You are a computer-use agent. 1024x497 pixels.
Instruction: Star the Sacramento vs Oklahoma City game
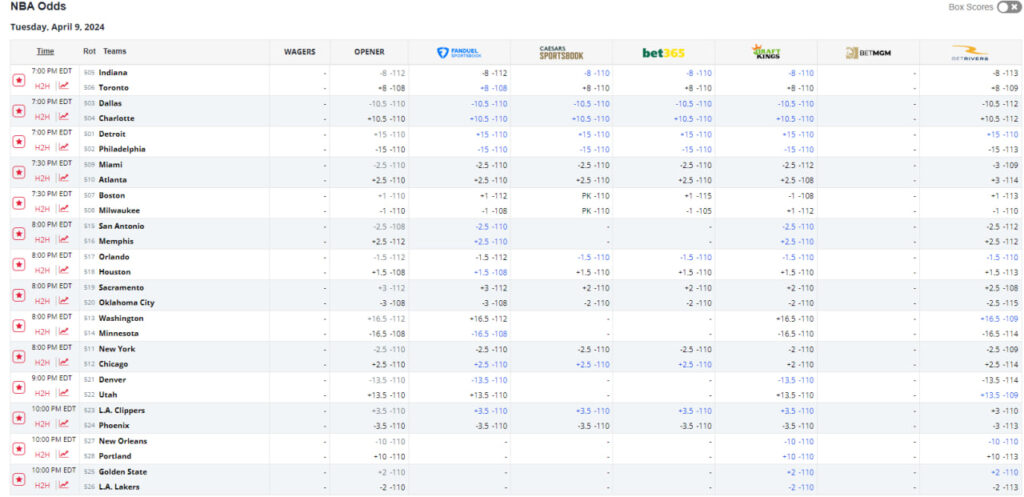pyautogui.click(x=18, y=295)
